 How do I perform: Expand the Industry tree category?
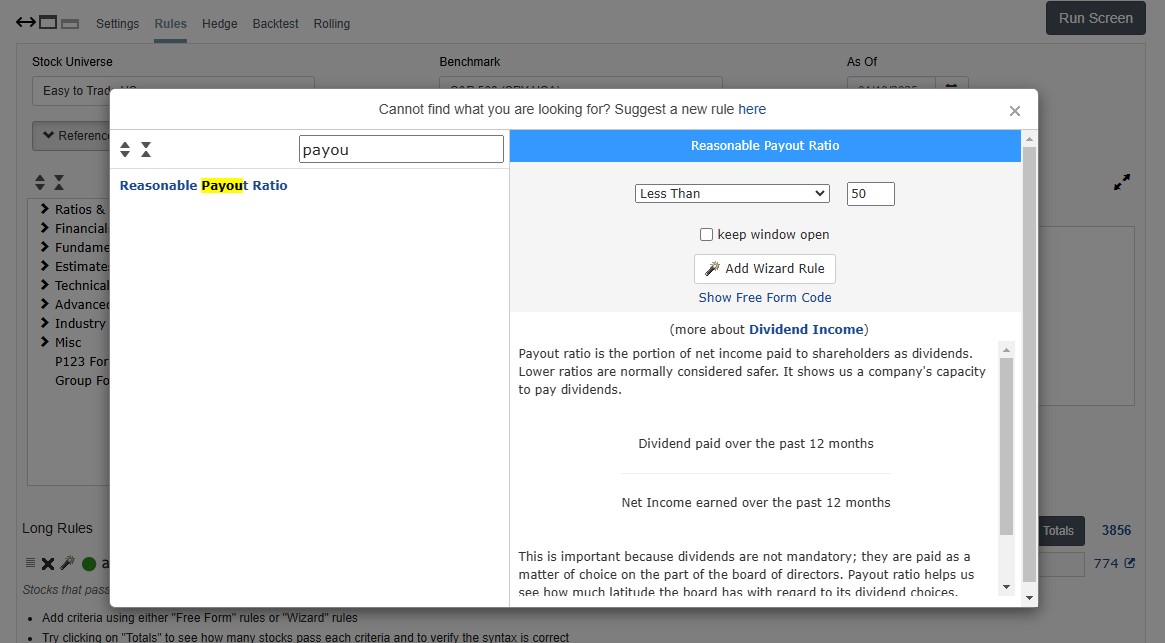click(45, 323)
